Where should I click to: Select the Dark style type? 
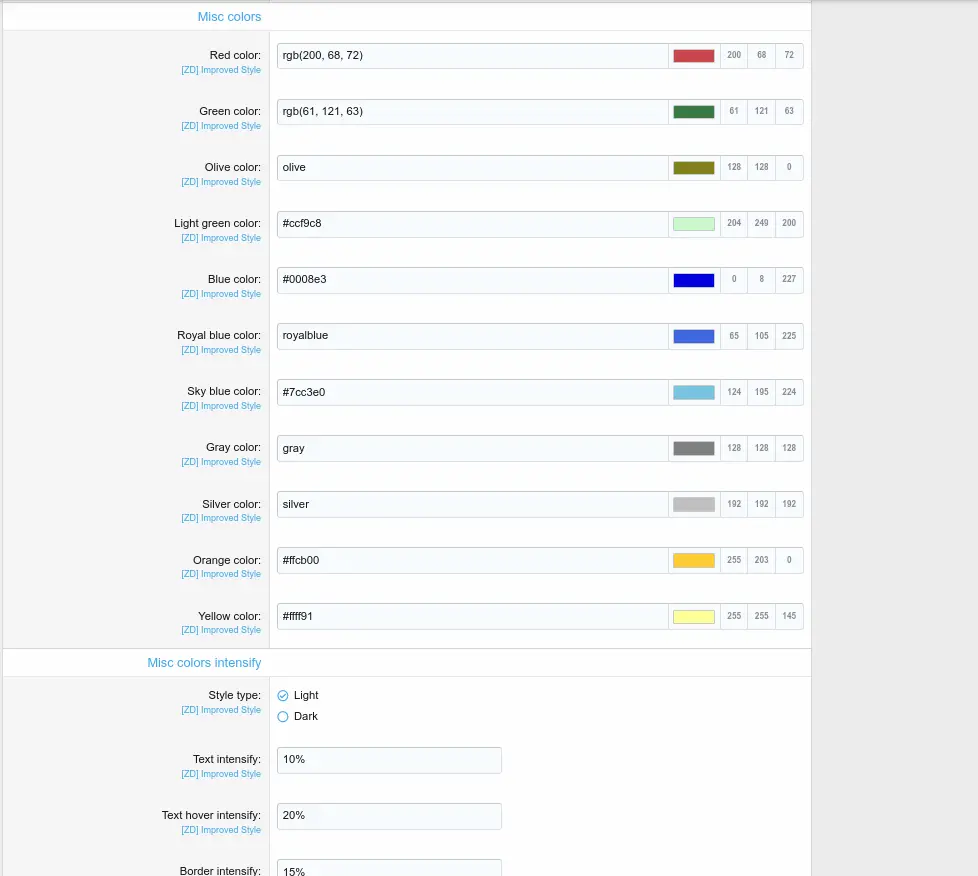coord(283,716)
